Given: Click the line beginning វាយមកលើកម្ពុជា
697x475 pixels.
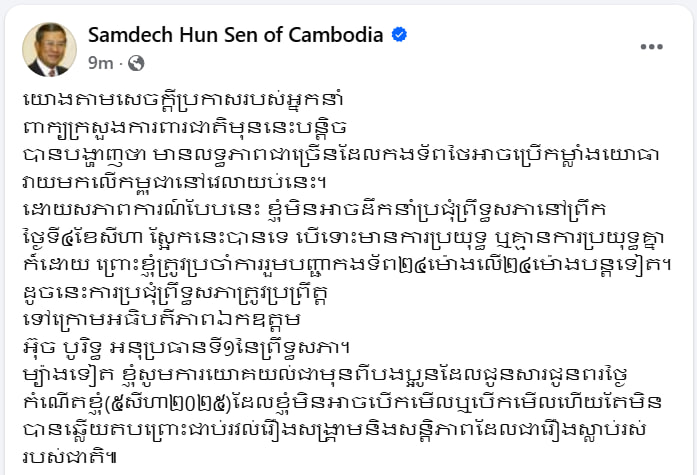Looking at the screenshot, I should [175, 182].
